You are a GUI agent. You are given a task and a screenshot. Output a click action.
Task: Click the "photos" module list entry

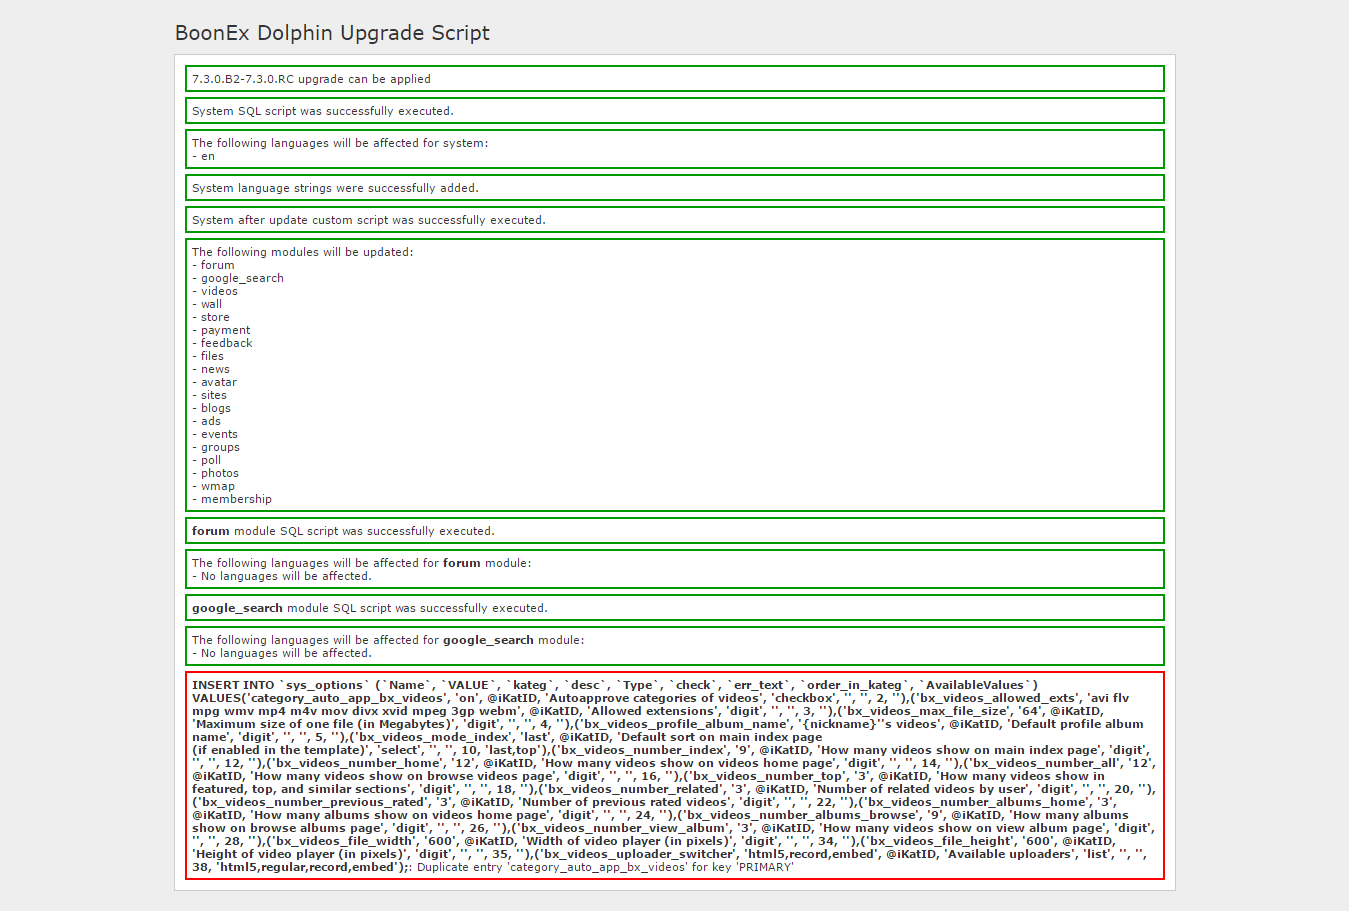click(x=219, y=474)
